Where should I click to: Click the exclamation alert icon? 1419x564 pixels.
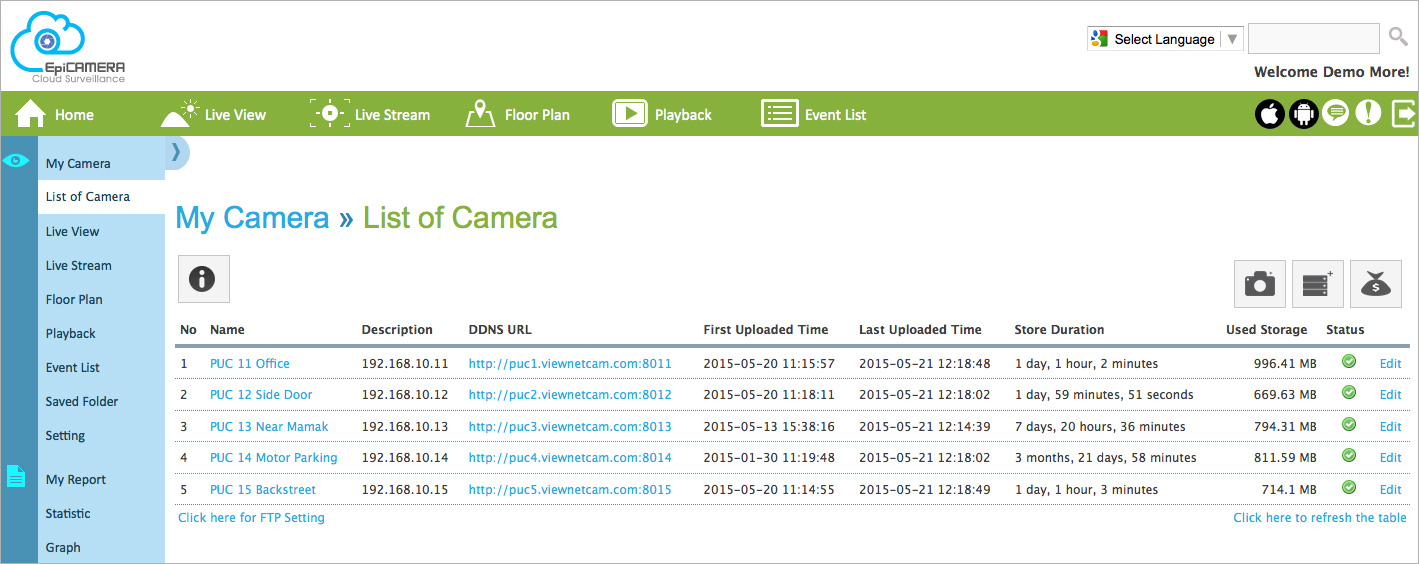pos(1368,113)
